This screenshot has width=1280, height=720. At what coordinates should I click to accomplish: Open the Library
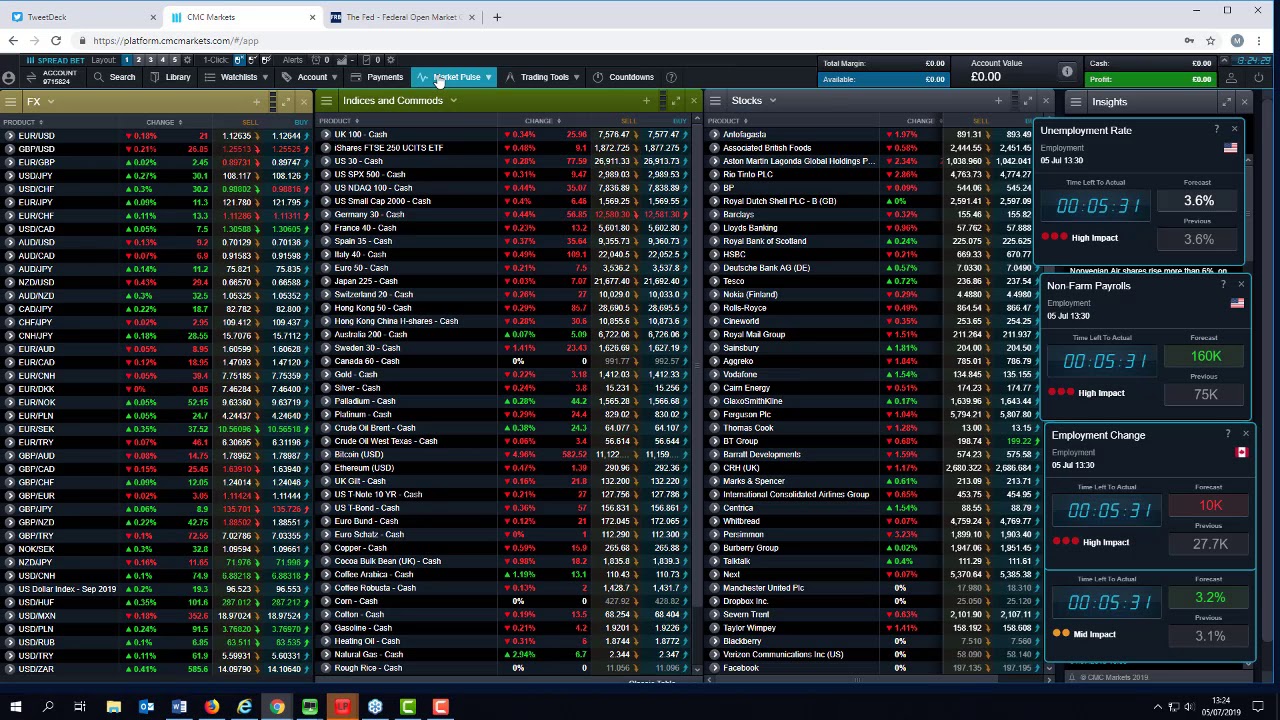point(170,77)
